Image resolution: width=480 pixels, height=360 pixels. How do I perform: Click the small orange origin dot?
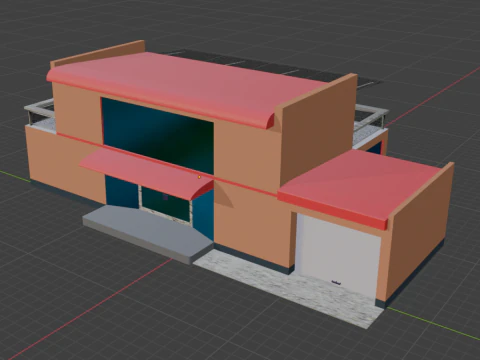pos(199,177)
